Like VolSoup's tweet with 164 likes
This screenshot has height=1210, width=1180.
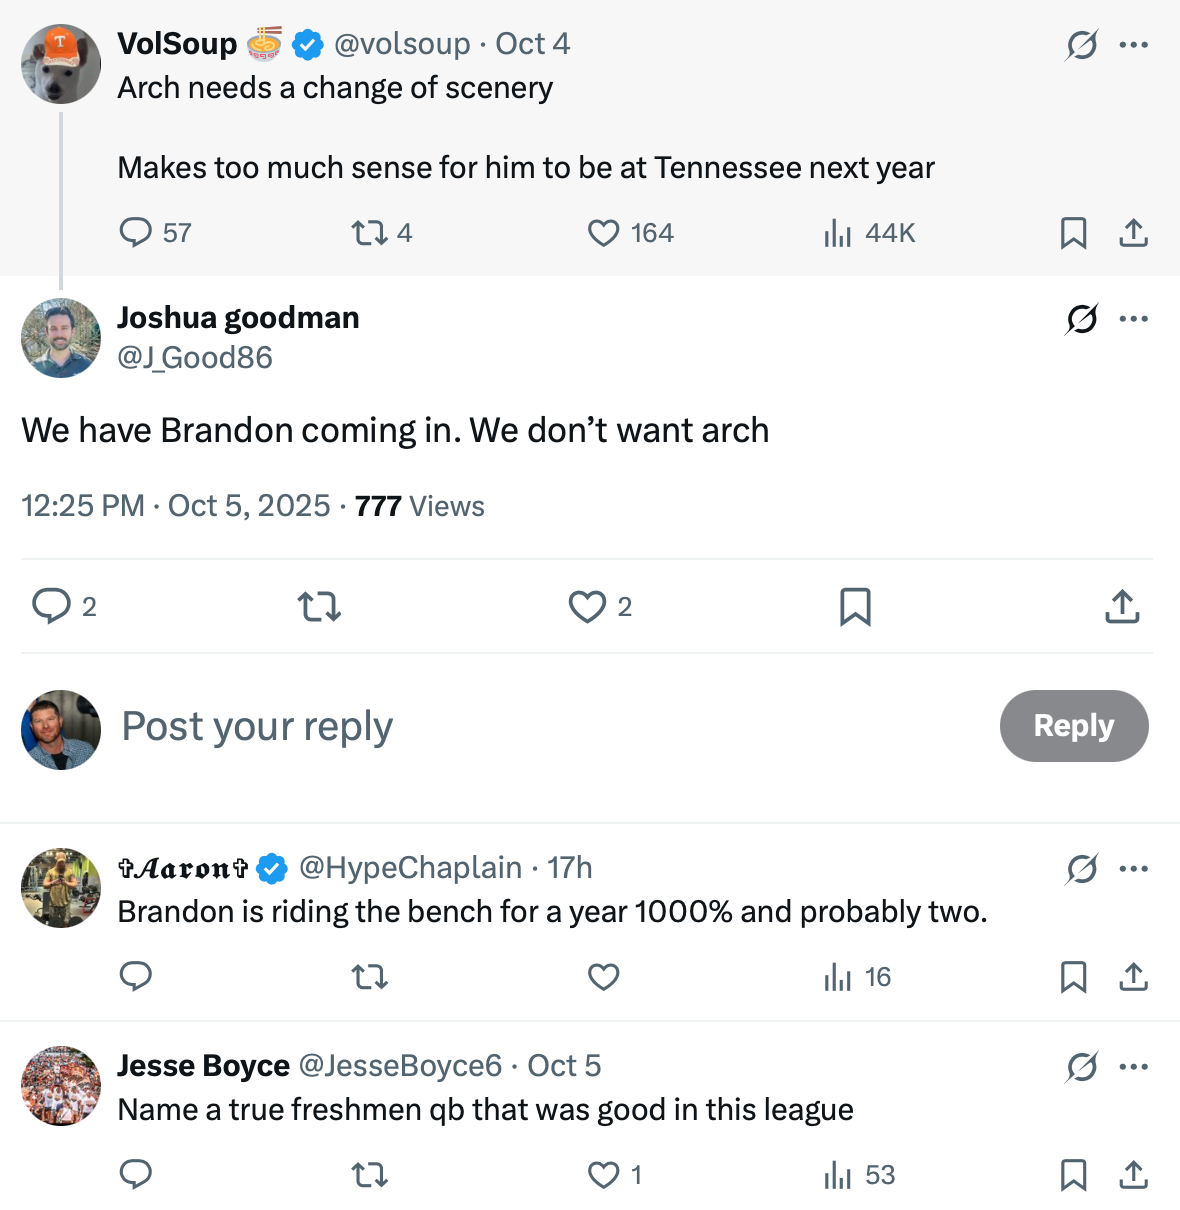coord(603,233)
